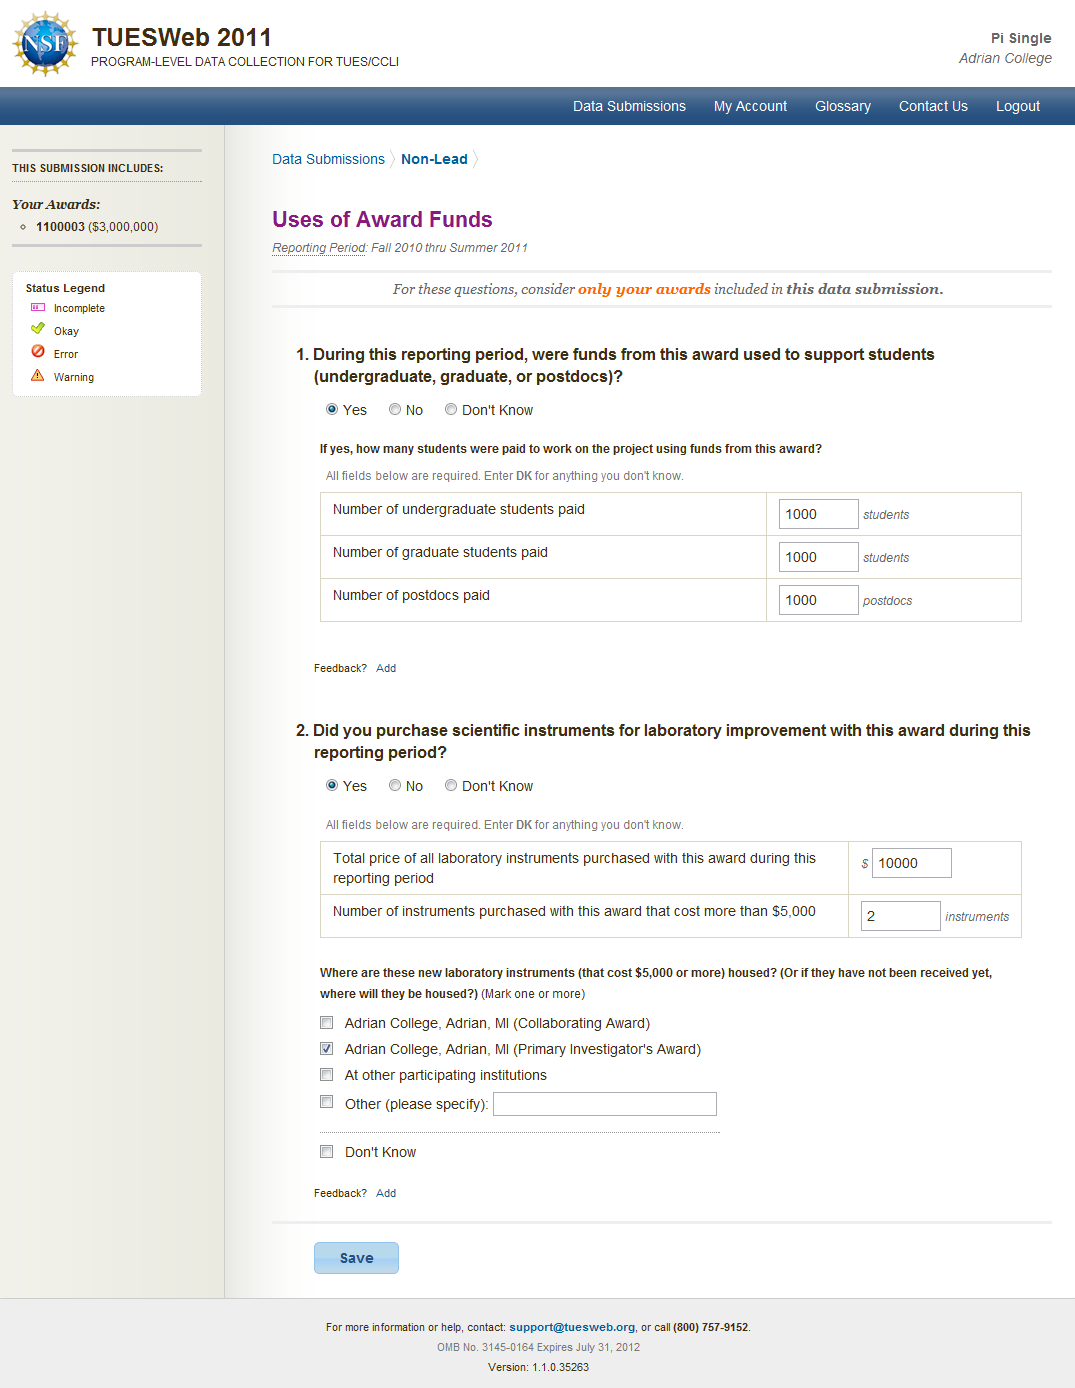
Task: Click undergraduate students paid number field
Action: coord(817,514)
